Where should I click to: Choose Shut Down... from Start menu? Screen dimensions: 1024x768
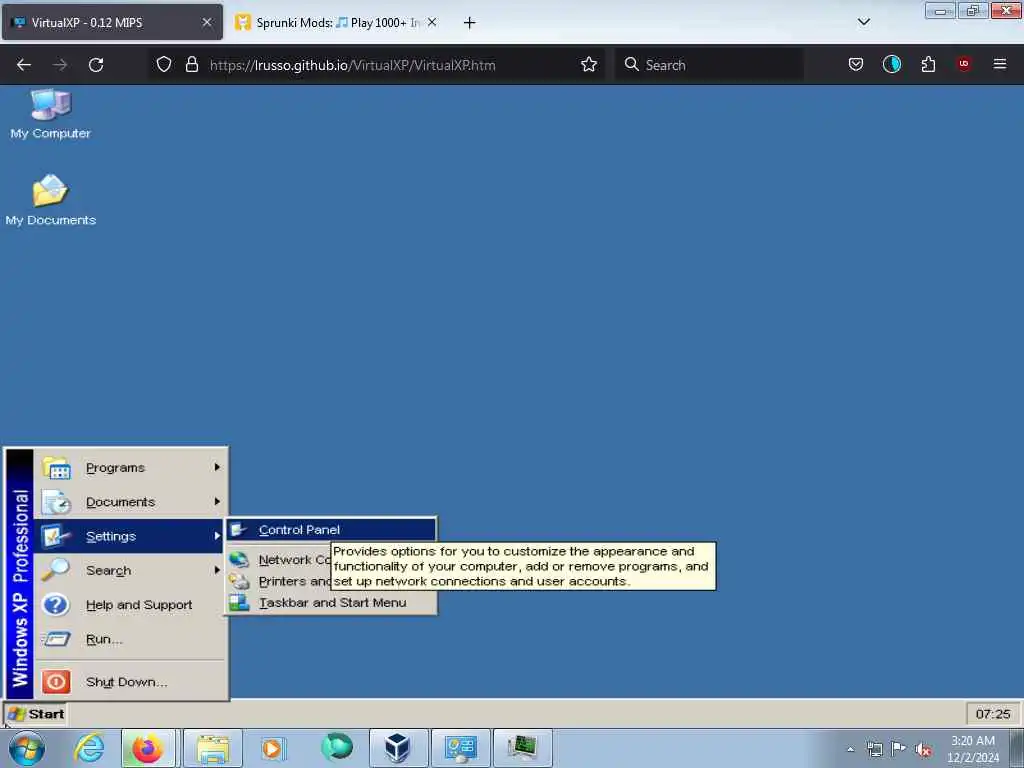[131, 682]
